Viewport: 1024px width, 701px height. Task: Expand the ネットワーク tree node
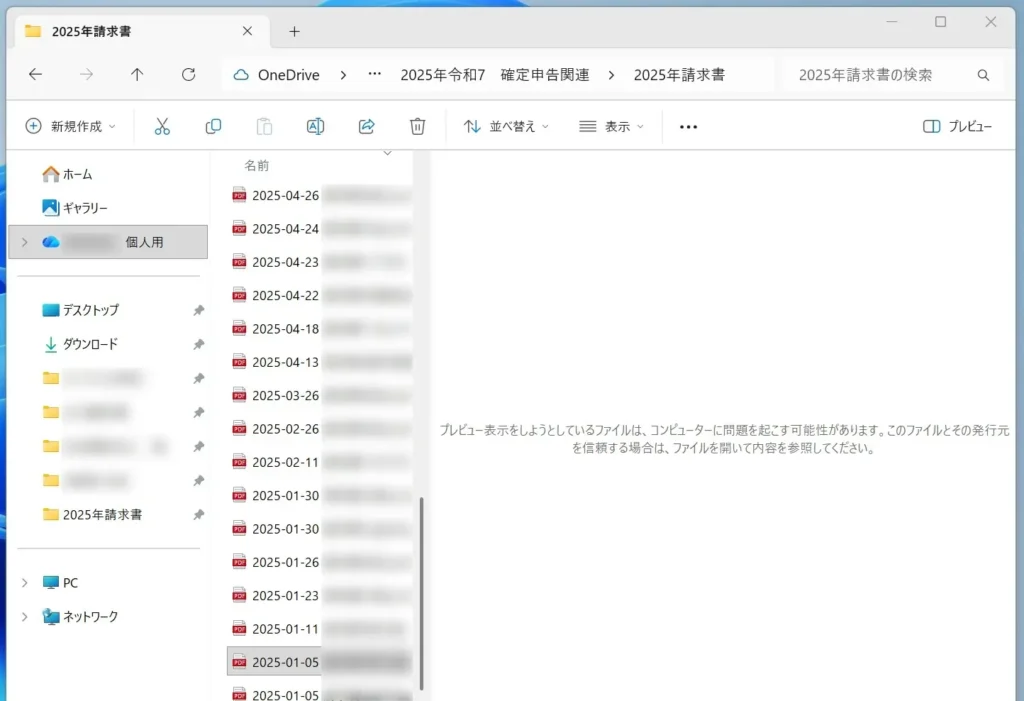pyautogui.click(x=24, y=617)
